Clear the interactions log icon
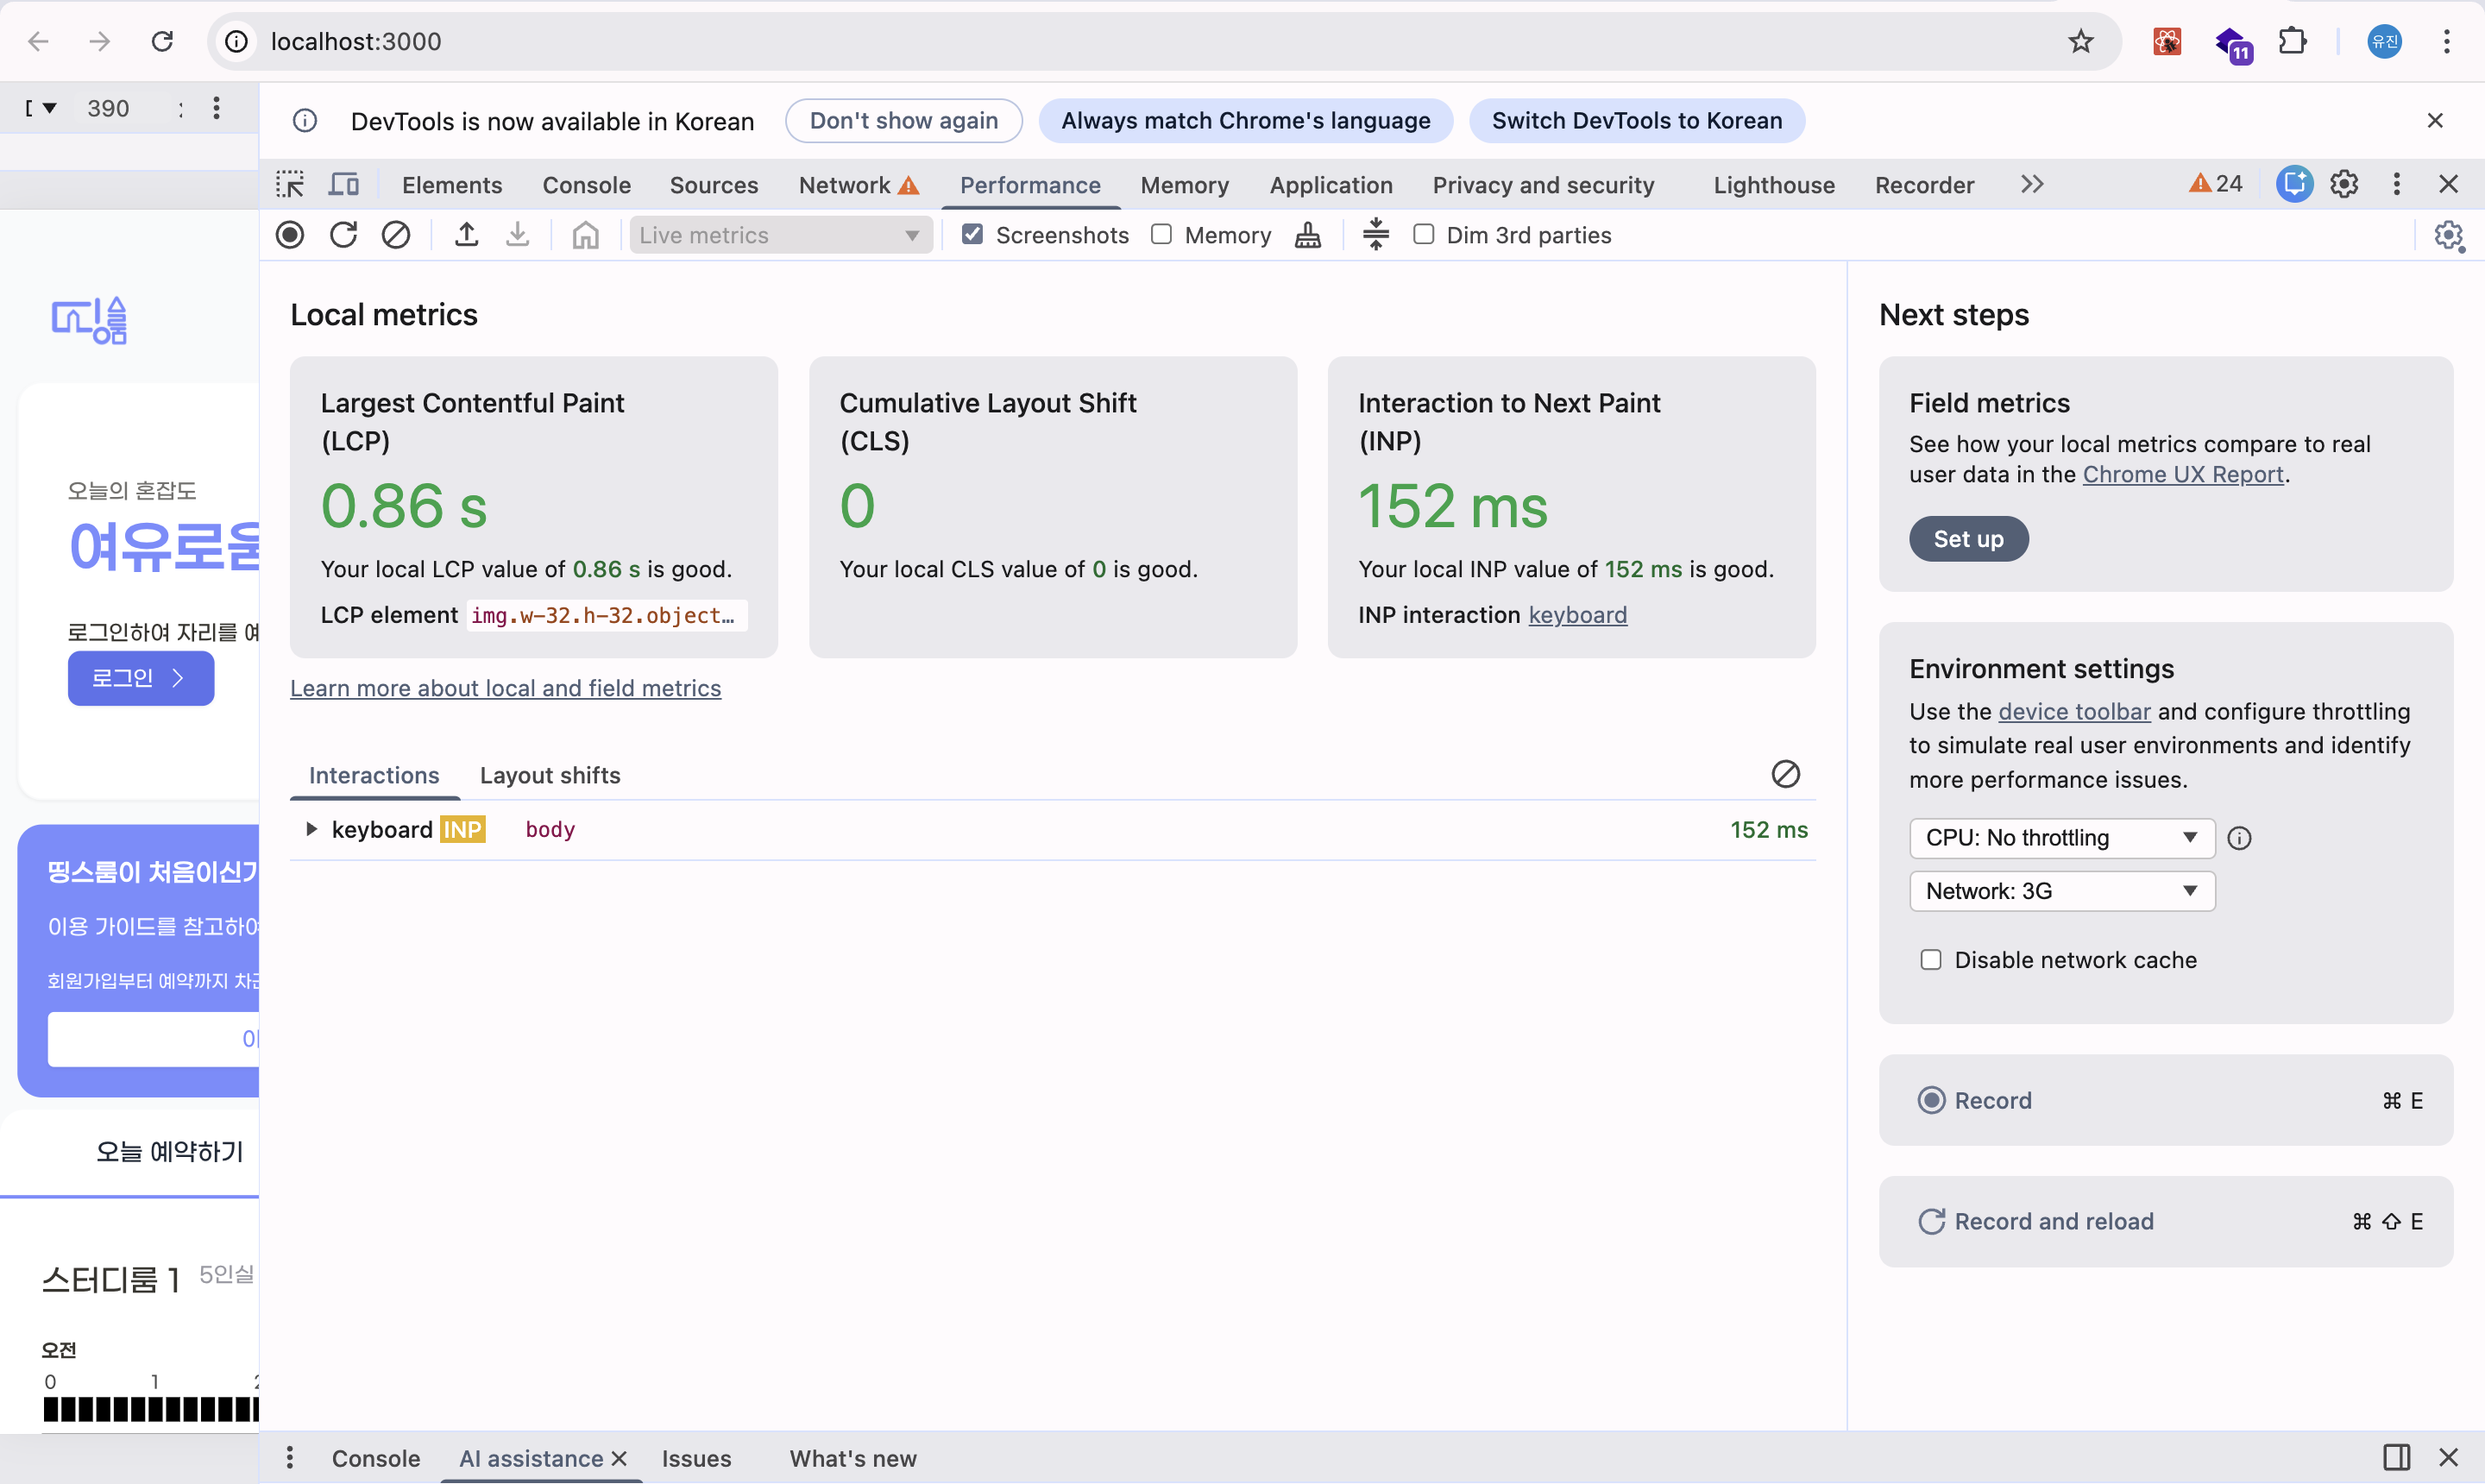The image size is (2485, 1484). (1785, 774)
